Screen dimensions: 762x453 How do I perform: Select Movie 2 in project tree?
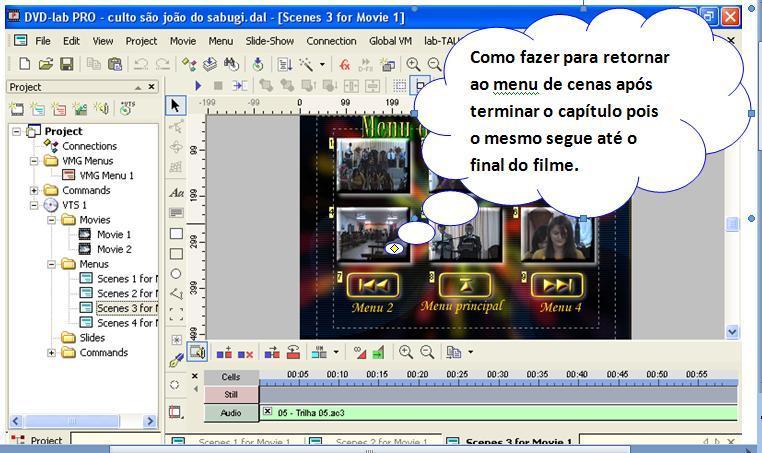pyautogui.click(x=114, y=249)
